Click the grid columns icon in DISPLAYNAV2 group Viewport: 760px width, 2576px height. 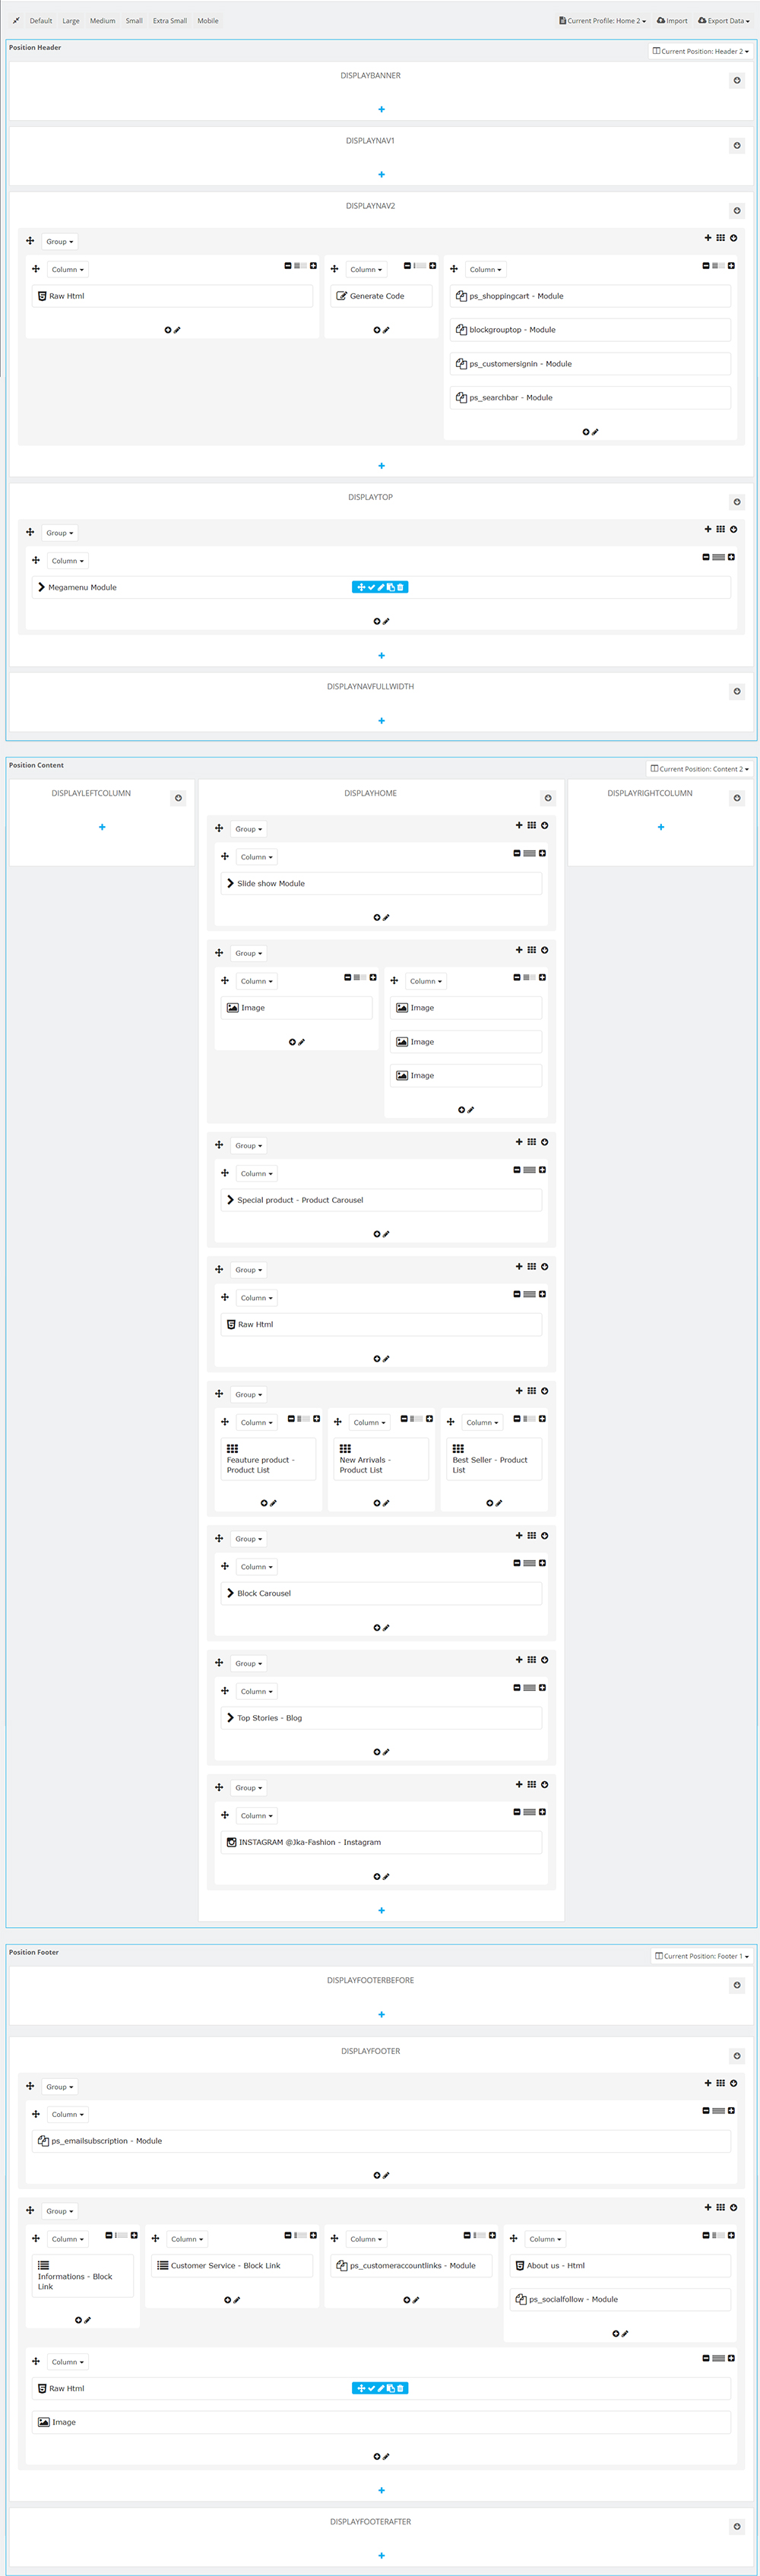pyautogui.click(x=720, y=238)
